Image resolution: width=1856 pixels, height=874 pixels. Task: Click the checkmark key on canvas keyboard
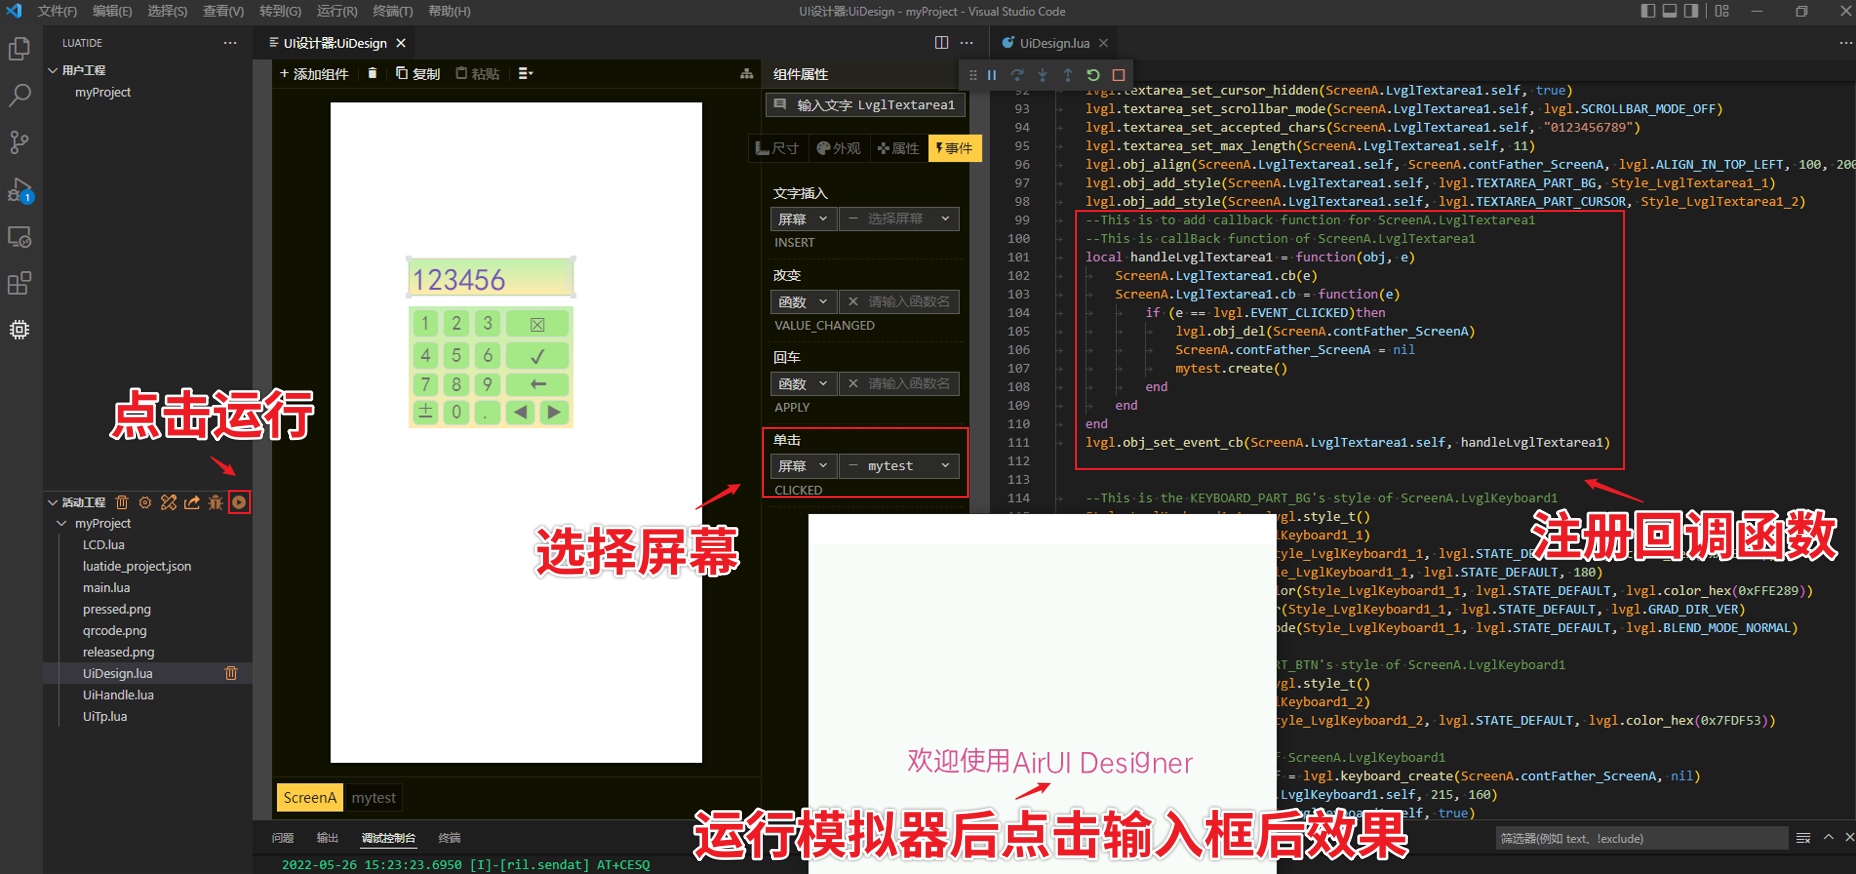point(537,355)
